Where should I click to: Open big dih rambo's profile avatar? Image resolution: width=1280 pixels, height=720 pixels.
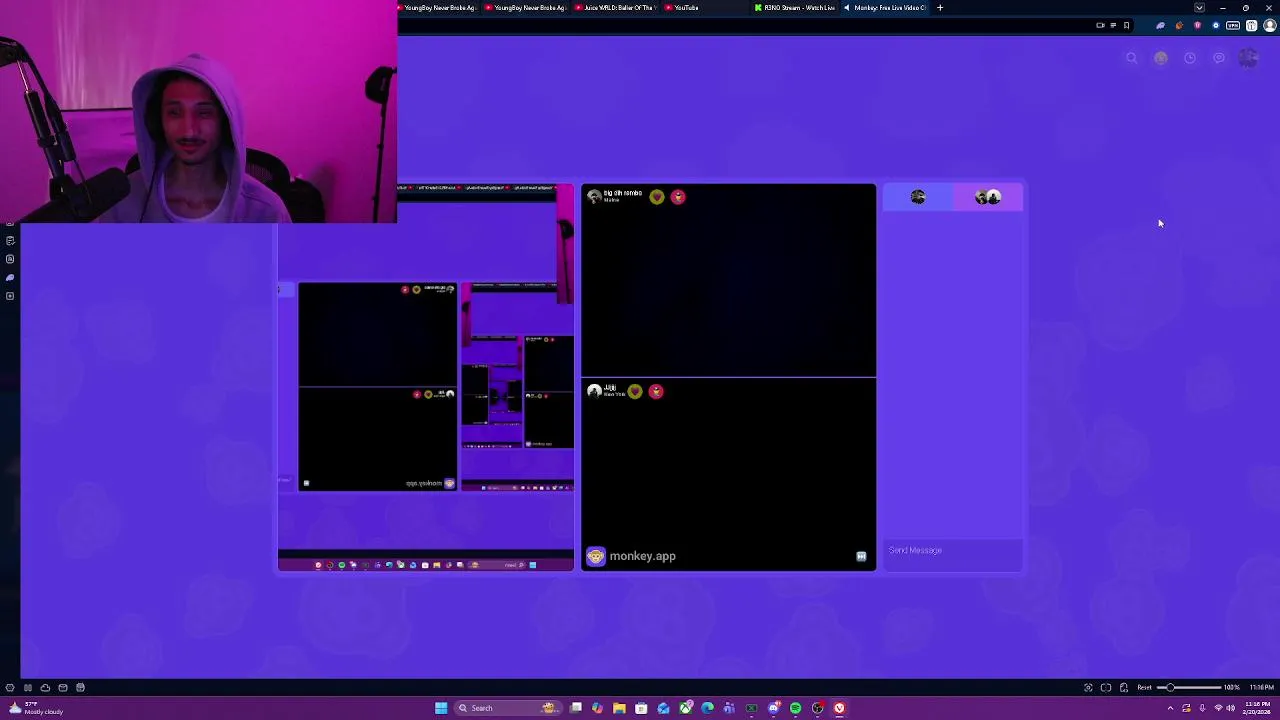[594, 197]
